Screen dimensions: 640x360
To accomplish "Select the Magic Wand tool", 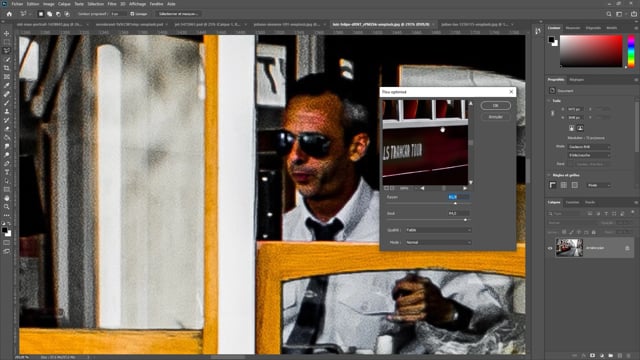I will (7, 60).
